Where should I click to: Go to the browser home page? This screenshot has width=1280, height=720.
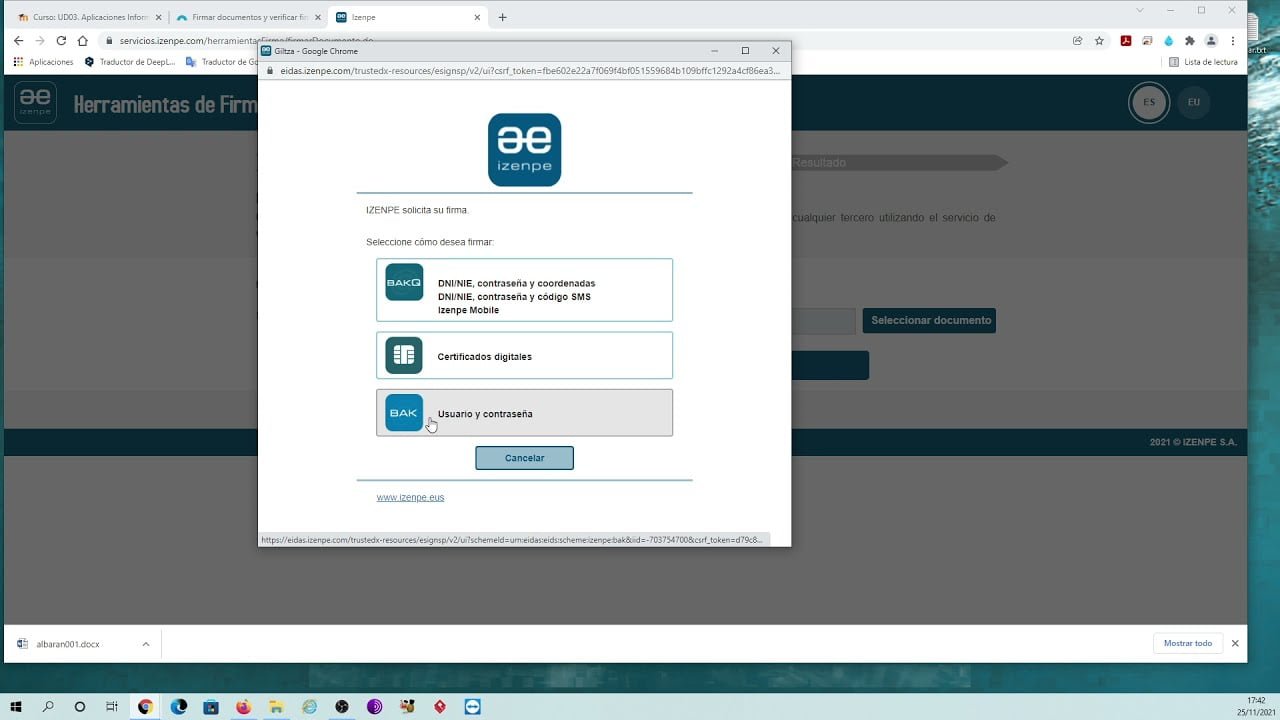83,41
